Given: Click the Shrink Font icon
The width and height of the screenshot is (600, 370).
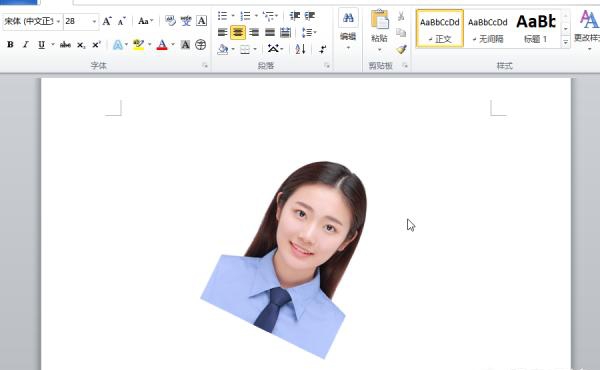Looking at the screenshot, I should [122, 21].
